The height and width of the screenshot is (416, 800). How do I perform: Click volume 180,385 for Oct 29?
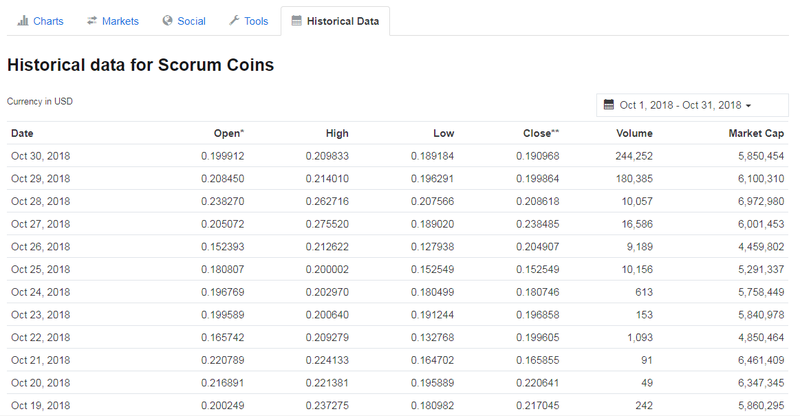(x=634, y=179)
